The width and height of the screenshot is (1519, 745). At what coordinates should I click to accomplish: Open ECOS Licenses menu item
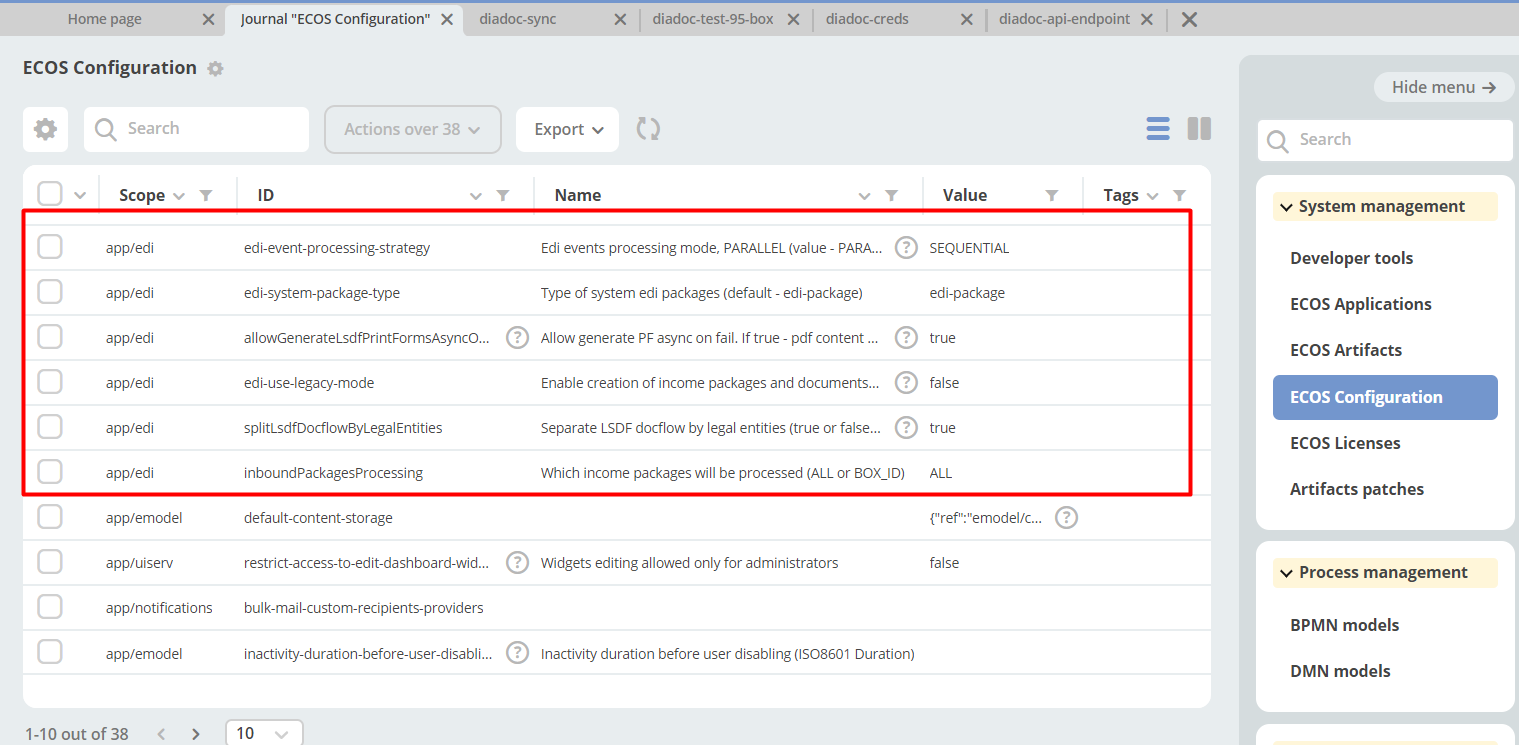click(x=1345, y=443)
